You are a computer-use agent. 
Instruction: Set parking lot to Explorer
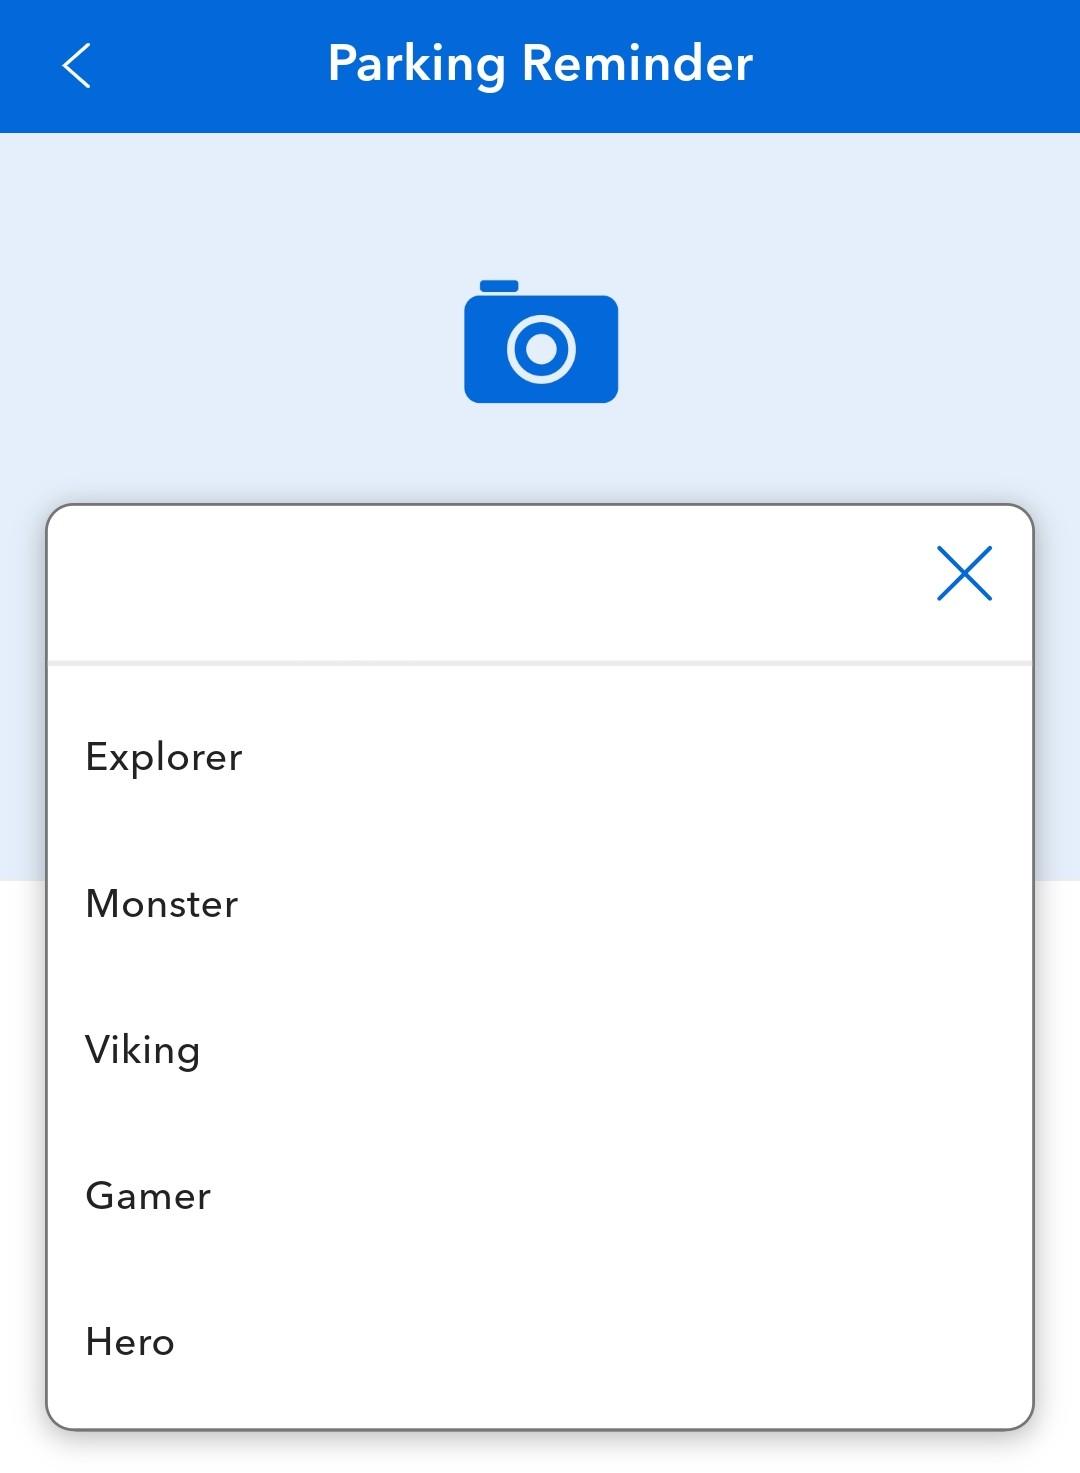pyautogui.click(x=540, y=757)
